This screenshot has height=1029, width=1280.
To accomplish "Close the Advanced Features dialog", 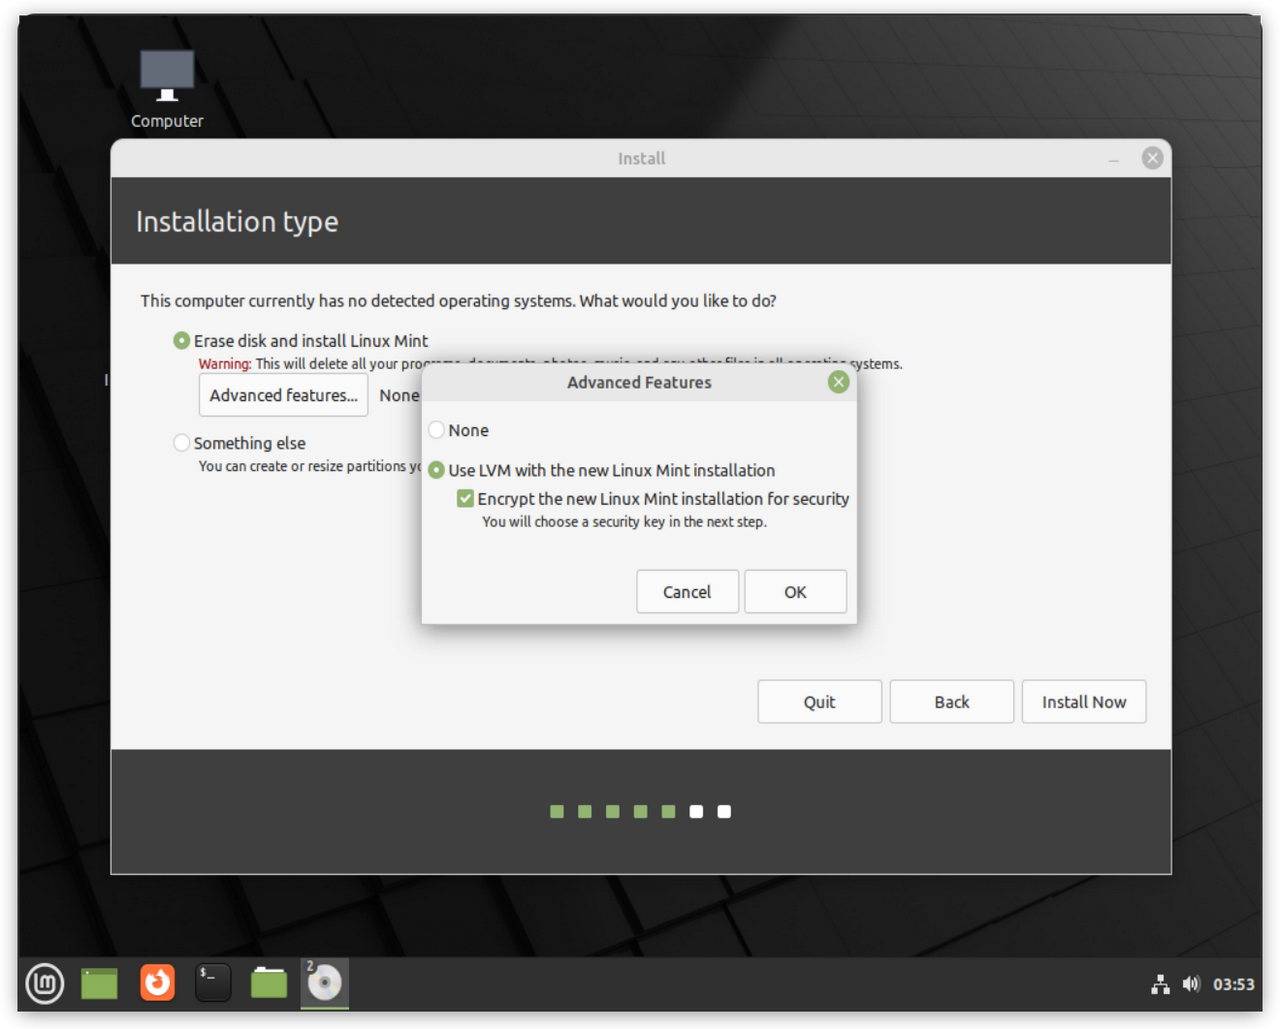I will 838,382.
